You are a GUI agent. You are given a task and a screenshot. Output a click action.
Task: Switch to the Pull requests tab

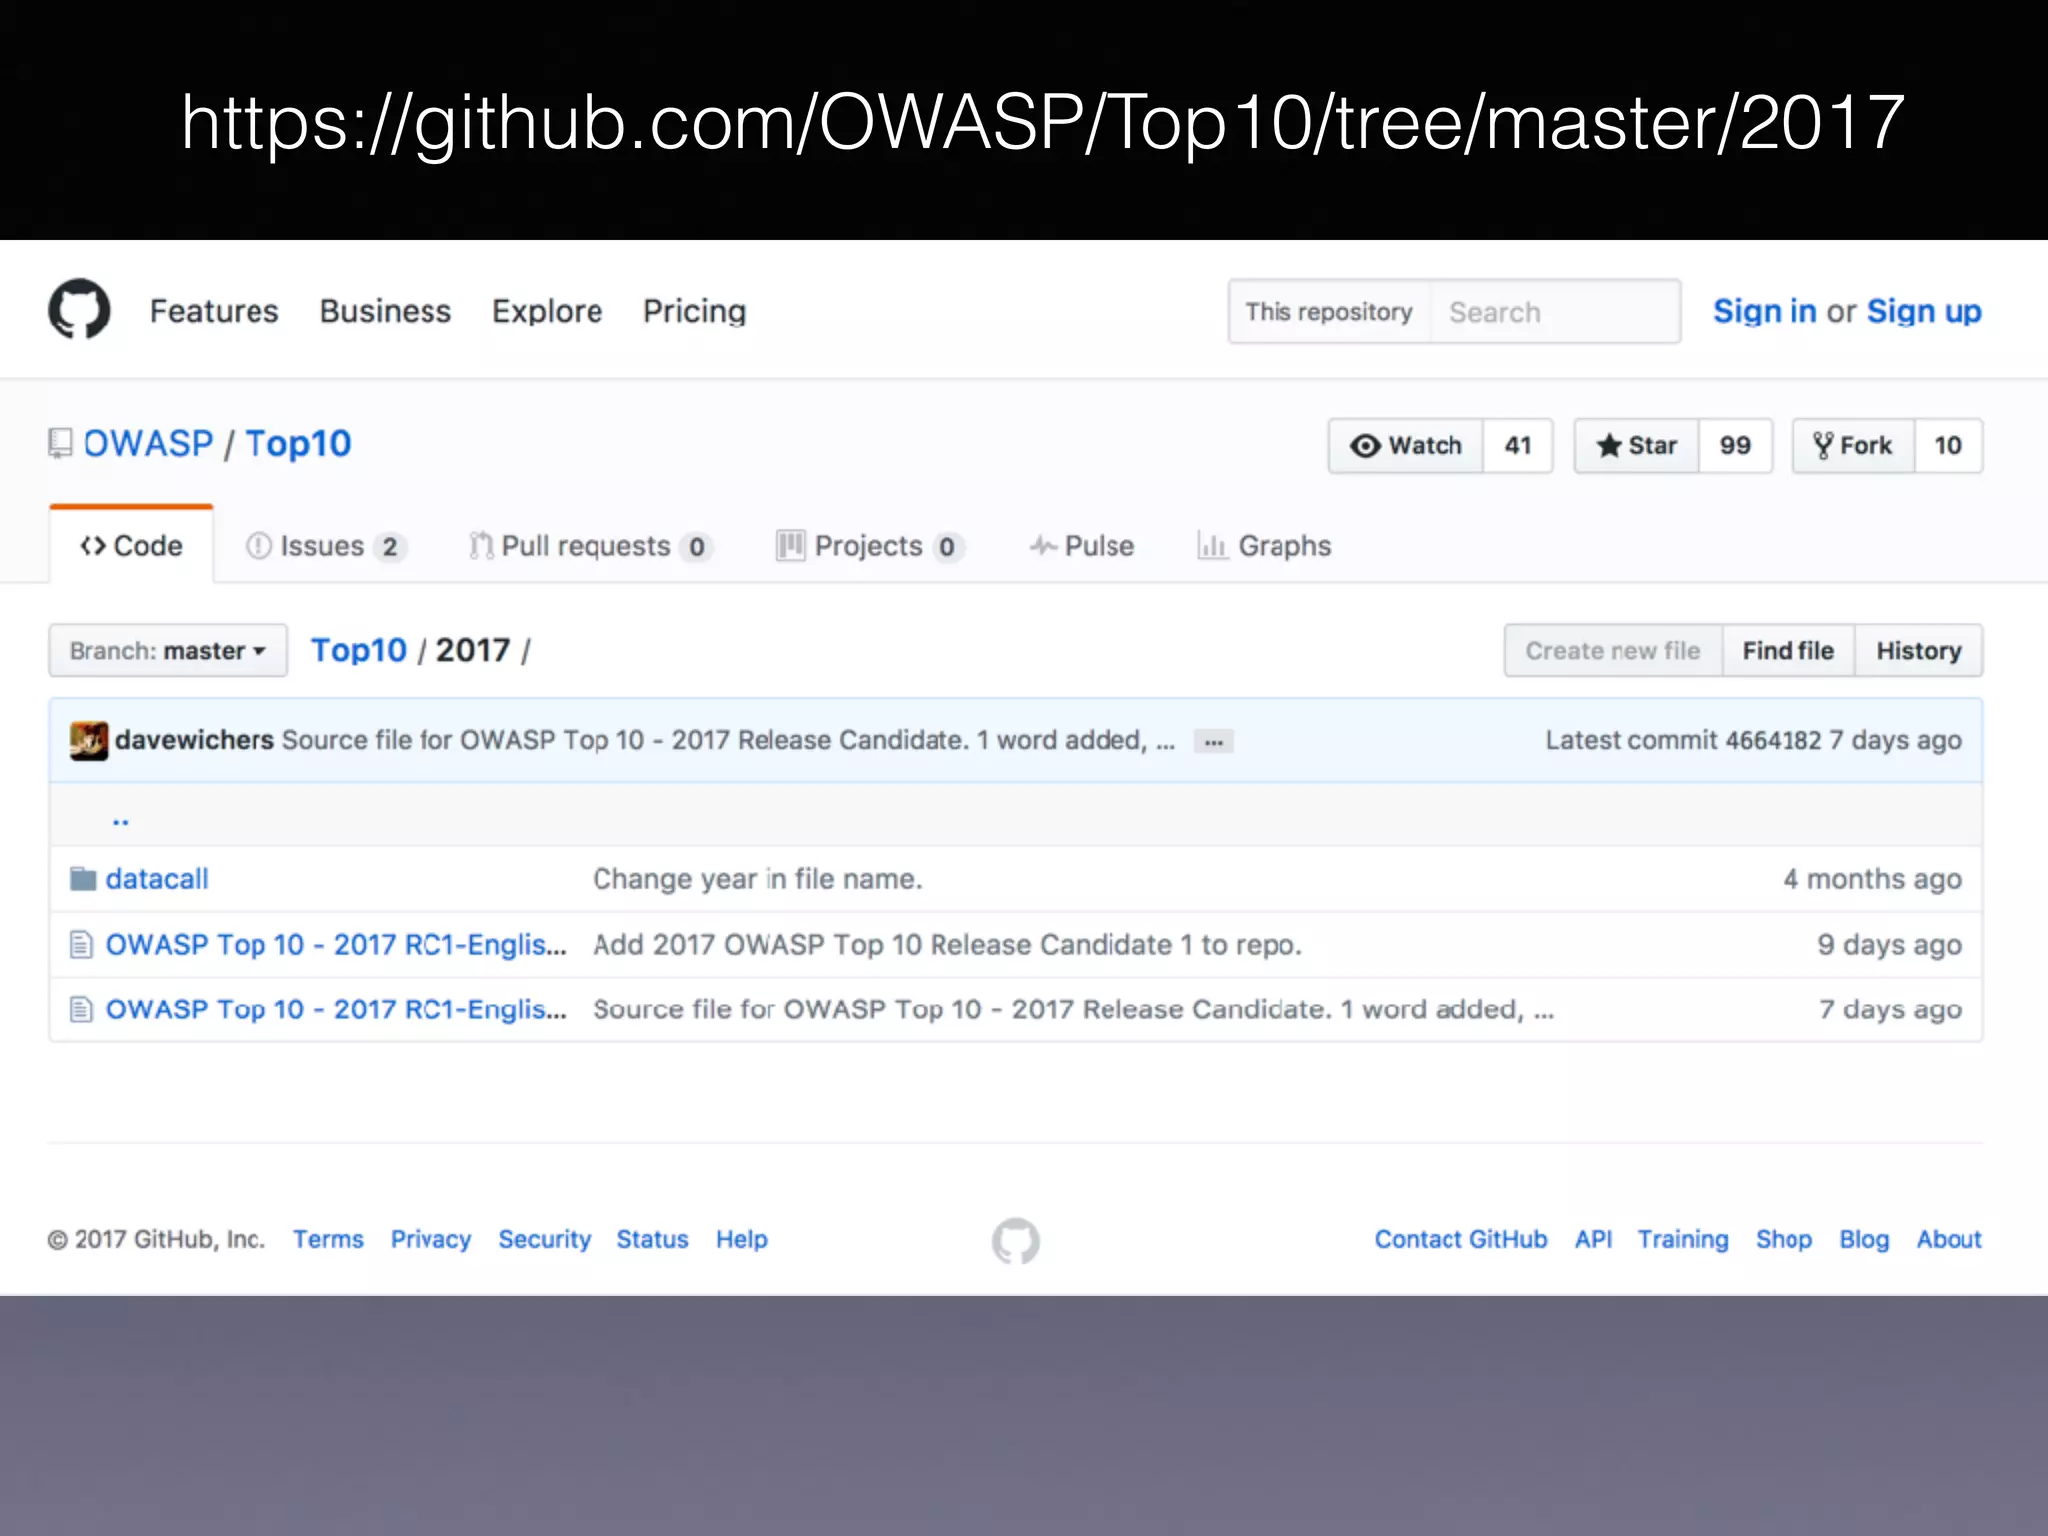(590, 546)
